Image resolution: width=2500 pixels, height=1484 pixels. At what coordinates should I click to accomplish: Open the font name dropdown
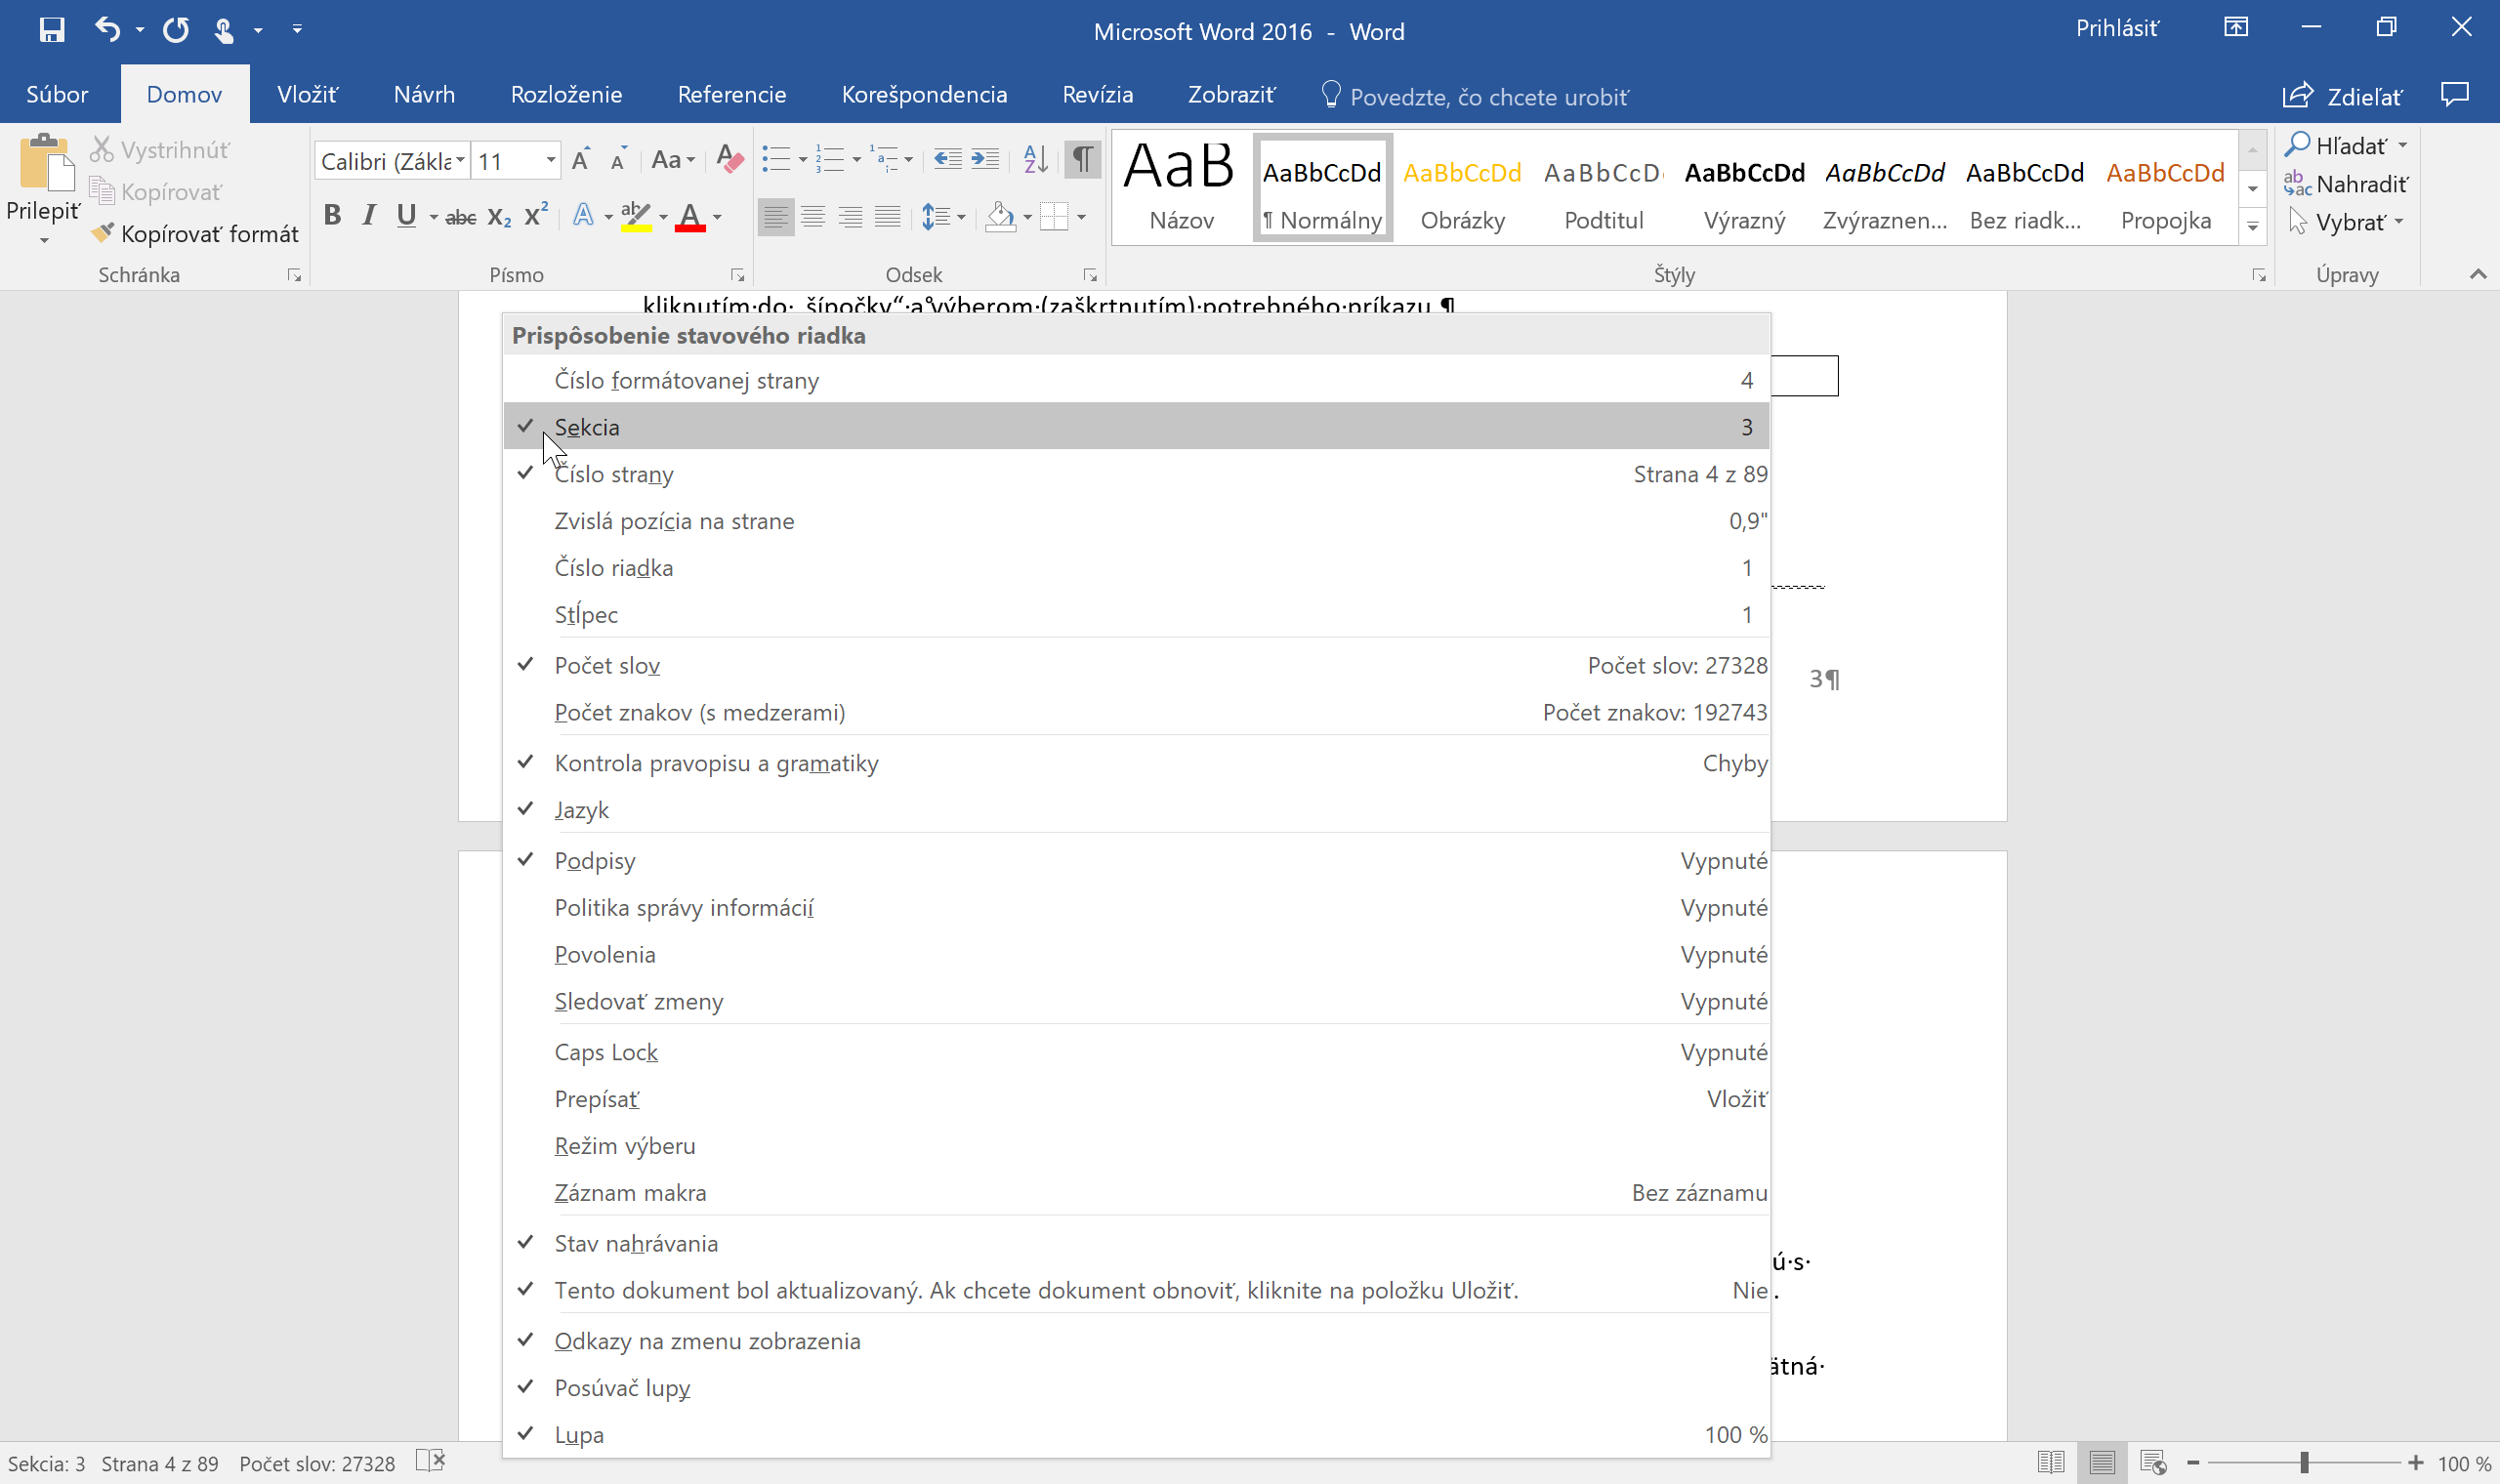pyautogui.click(x=460, y=161)
